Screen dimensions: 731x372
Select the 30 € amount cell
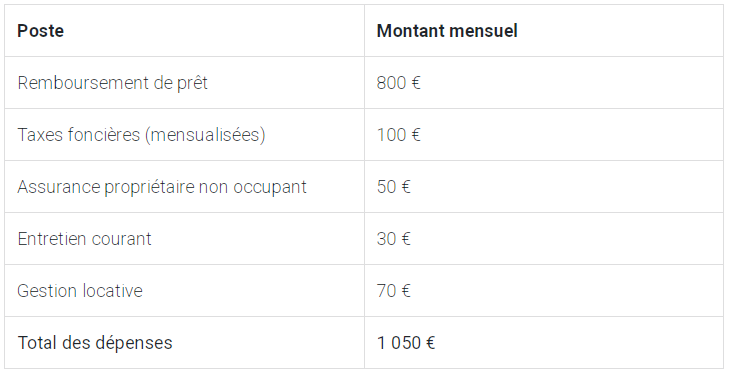tap(544, 239)
